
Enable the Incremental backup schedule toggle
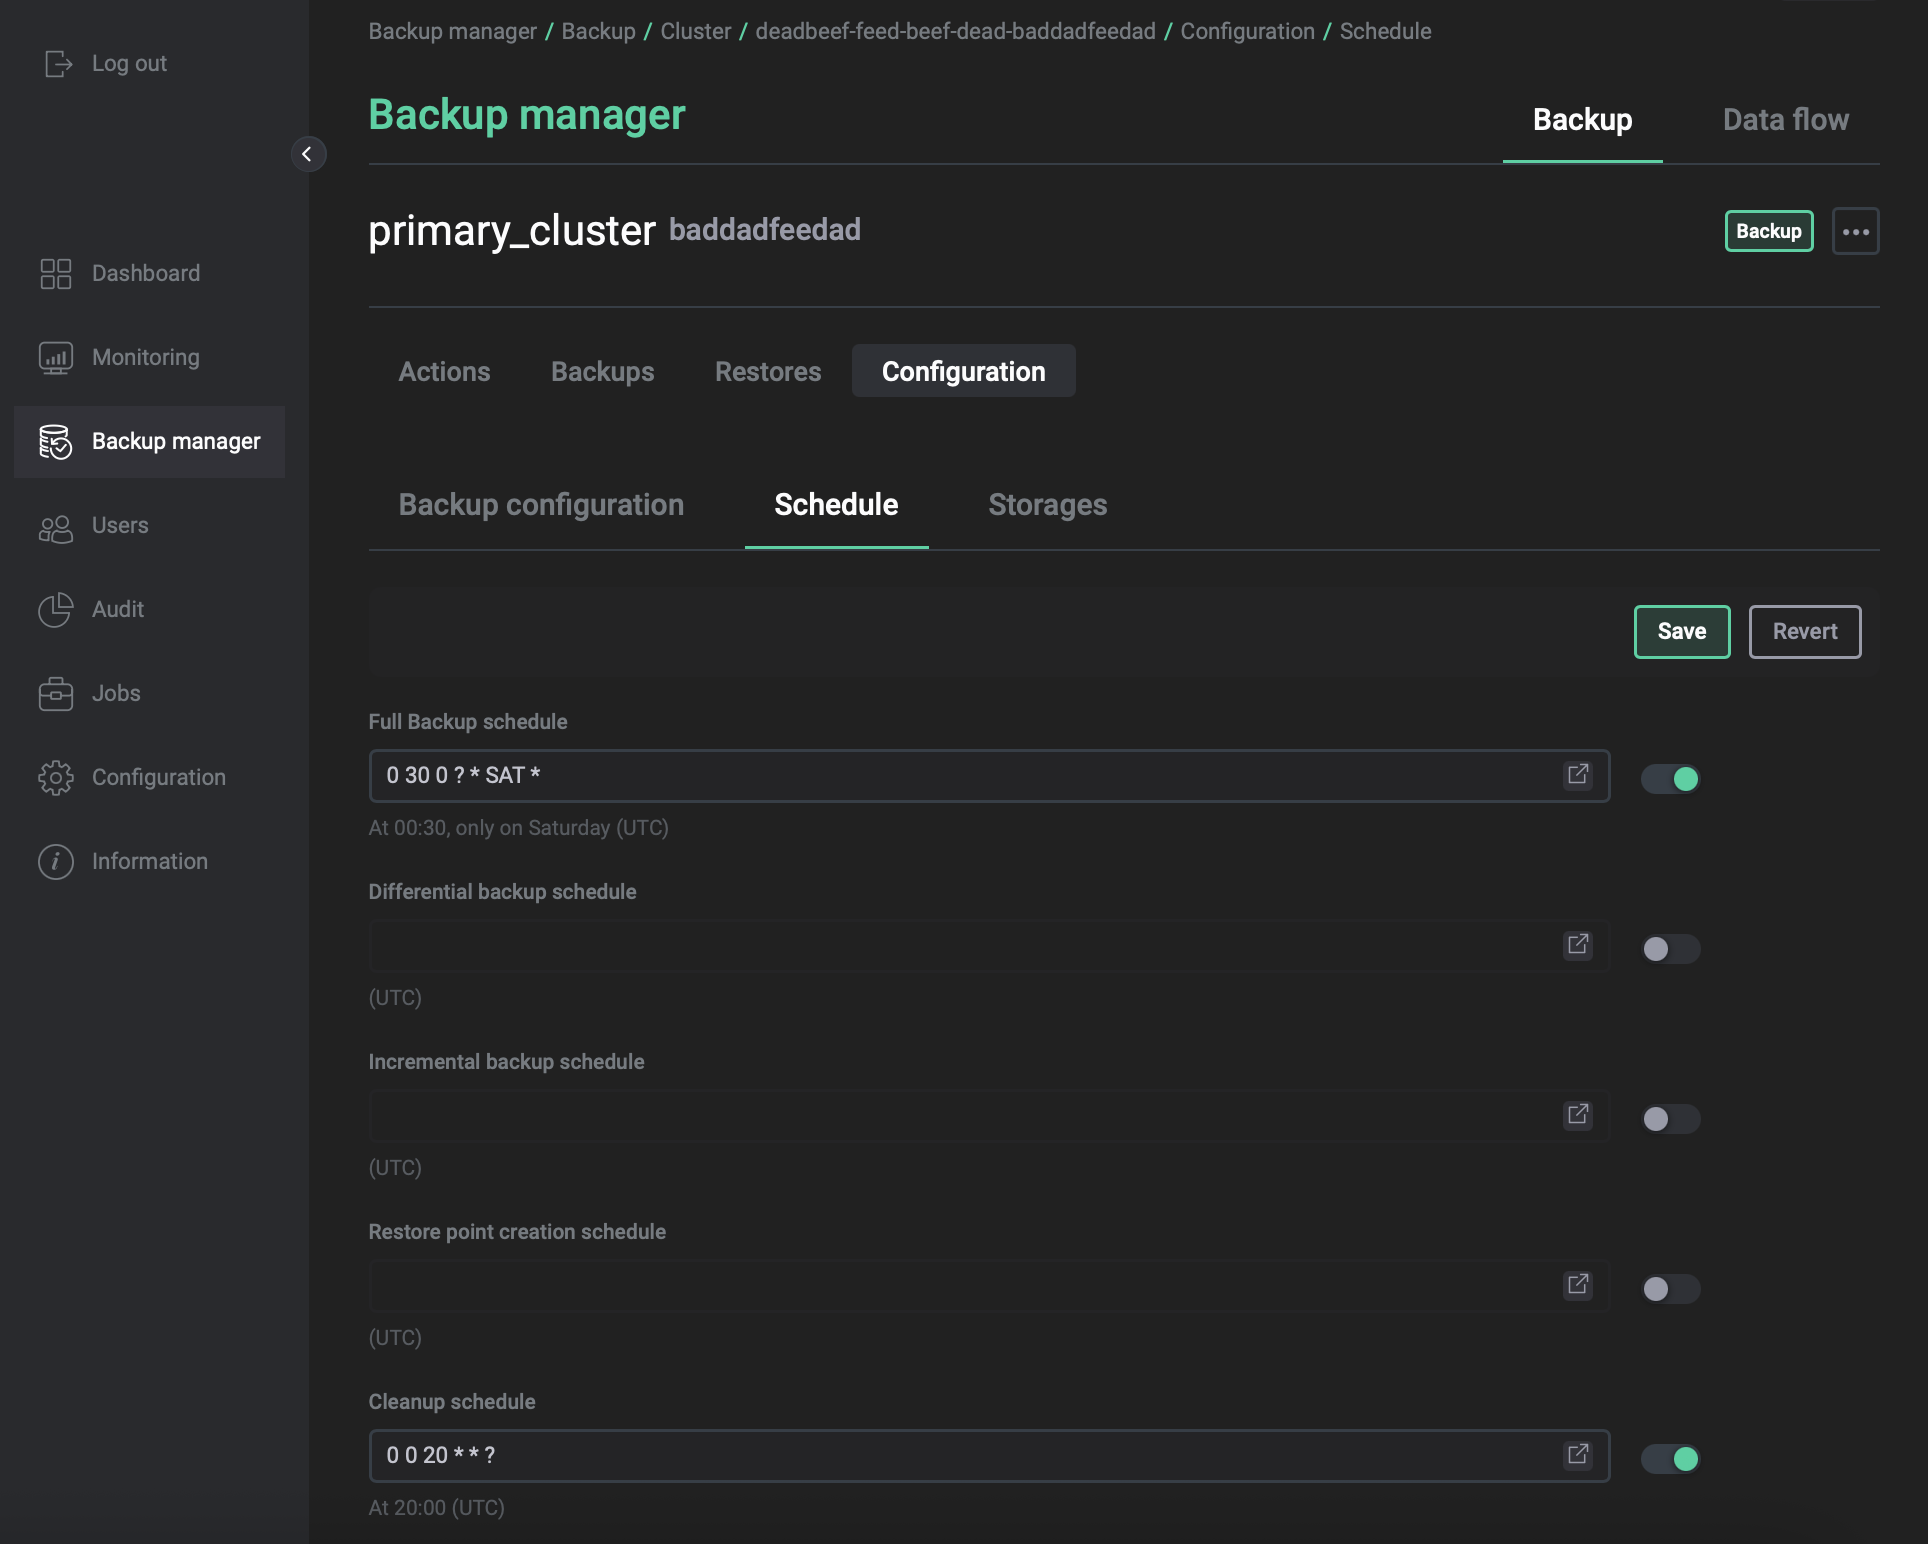pyautogui.click(x=1669, y=1119)
